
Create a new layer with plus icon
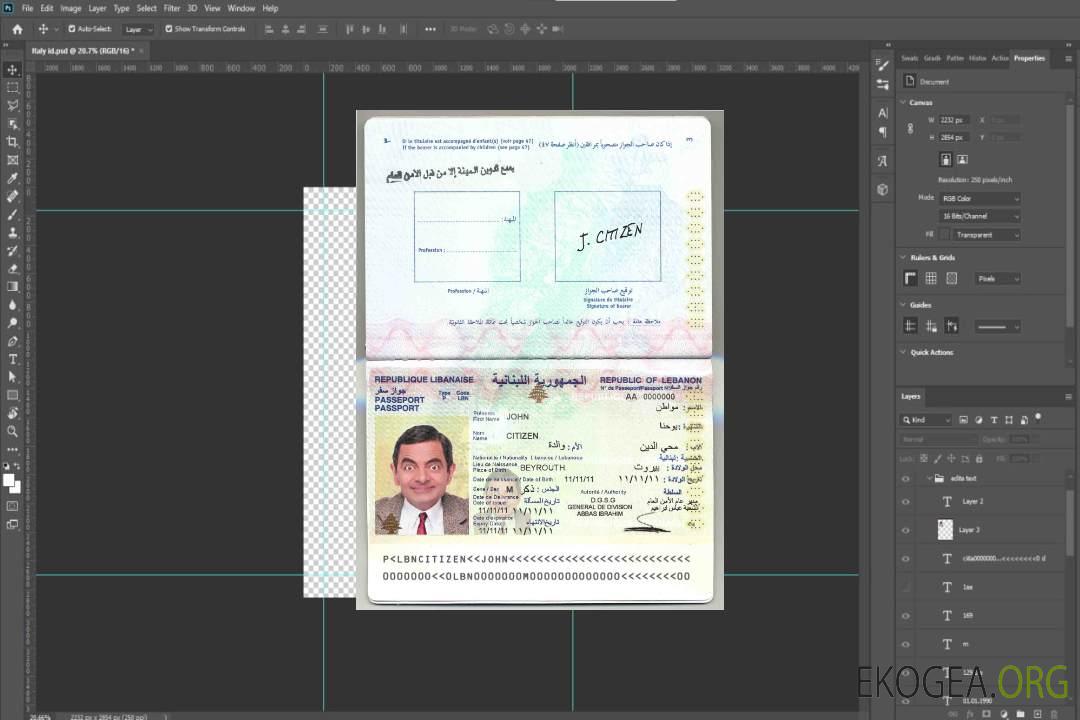pos(1037,714)
